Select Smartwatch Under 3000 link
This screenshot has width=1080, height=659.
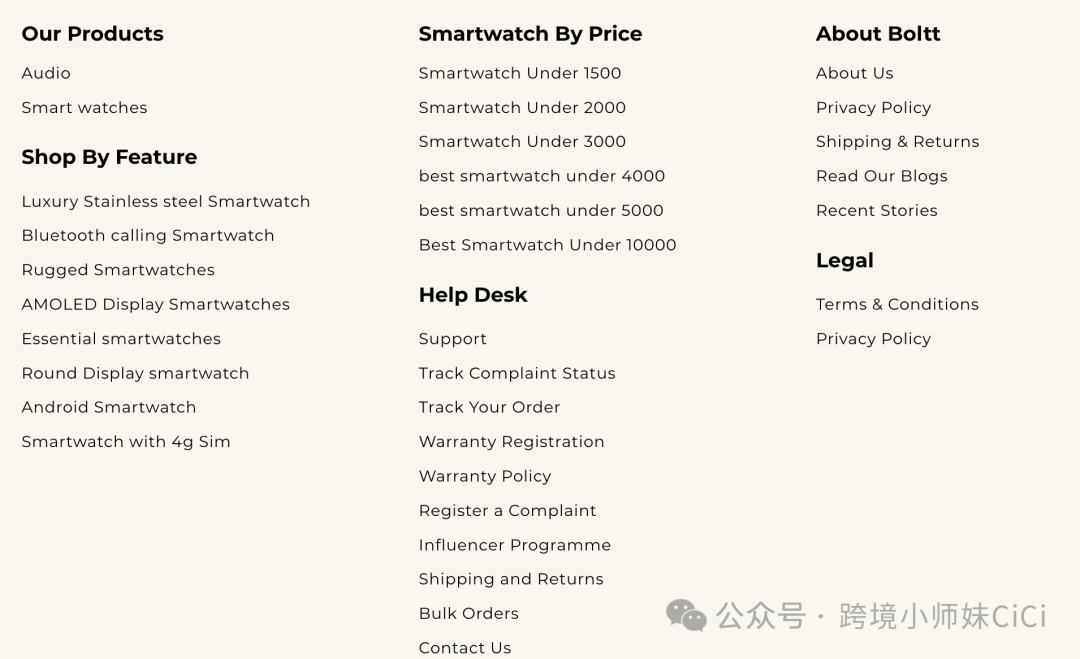coord(522,141)
